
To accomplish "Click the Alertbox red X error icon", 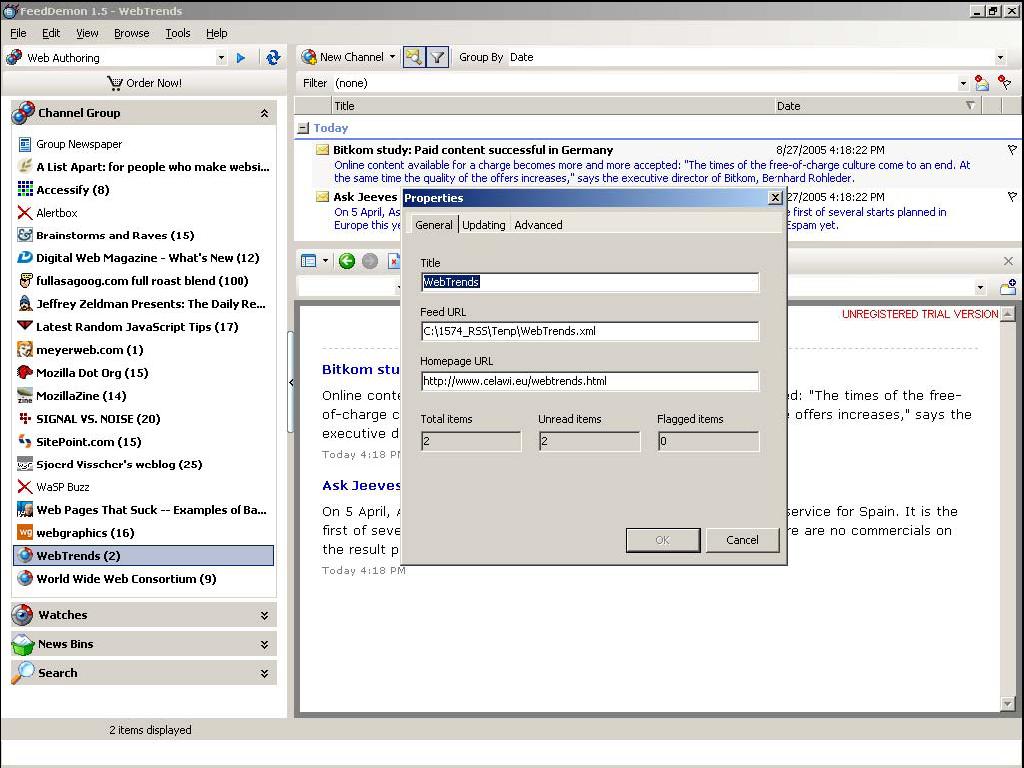I will pyautogui.click(x=25, y=213).
